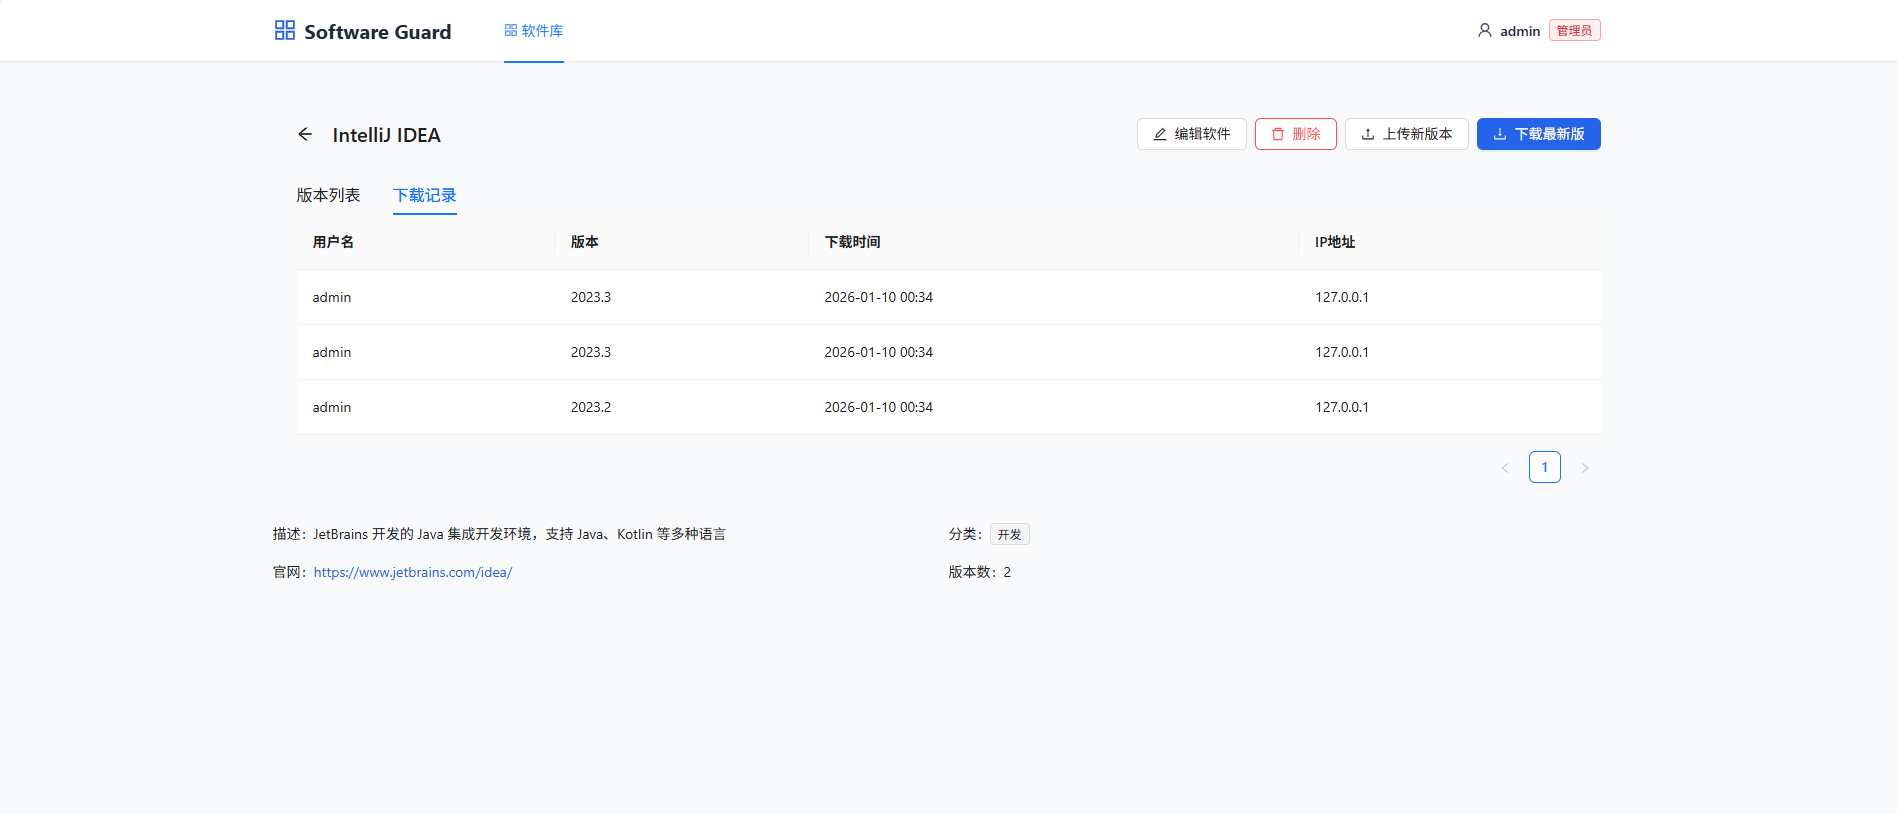This screenshot has height=814, width=1897.
Task: Click the back arrow beside IntelliJ IDEA
Action: tap(305, 134)
